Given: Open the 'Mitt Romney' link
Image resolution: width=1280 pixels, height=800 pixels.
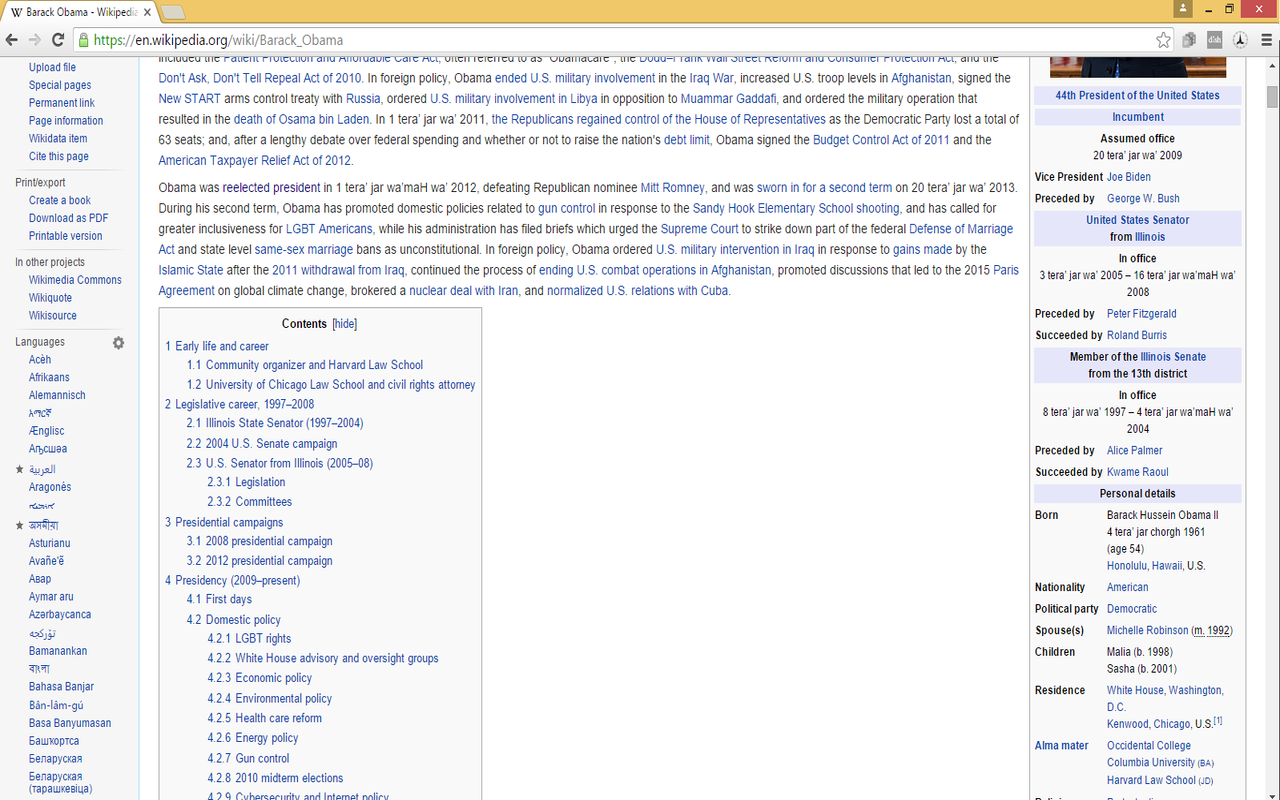Looking at the screenshot, I should point(672,188).
